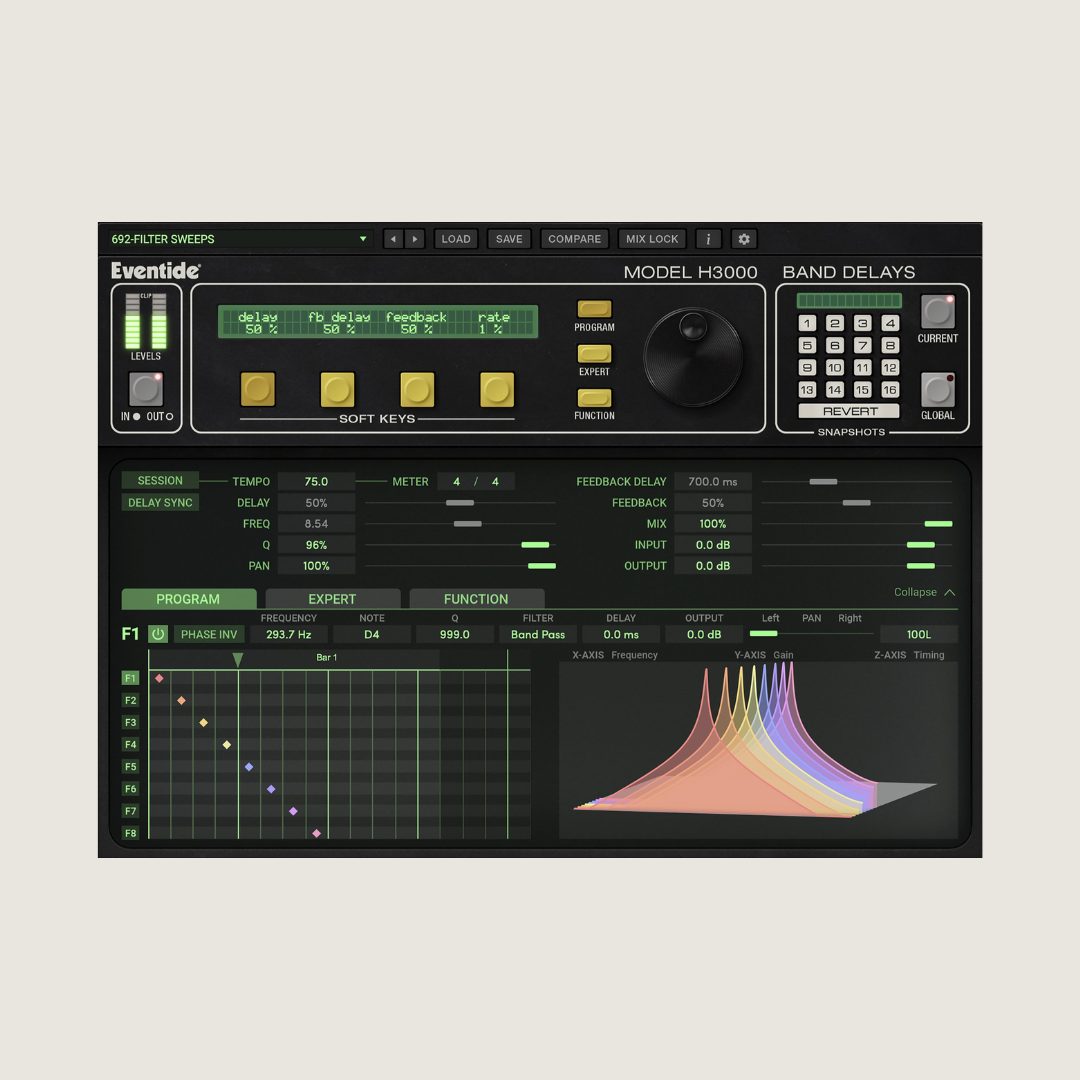Select snapshot 3
Viewport: 1080px width, 1080px height.
tap(862, 323)
